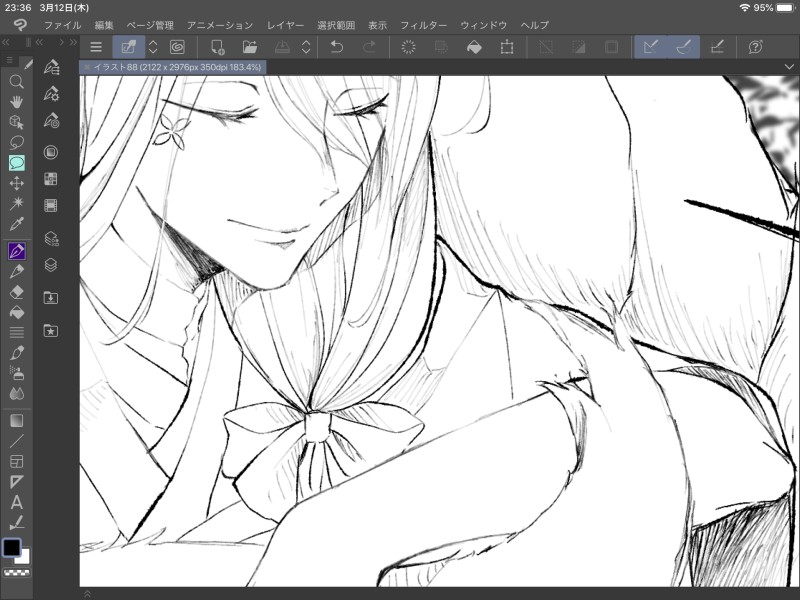Select the Auto Select magic wand tool
This screenshot has height=600, width=800.
coord(16,203)
